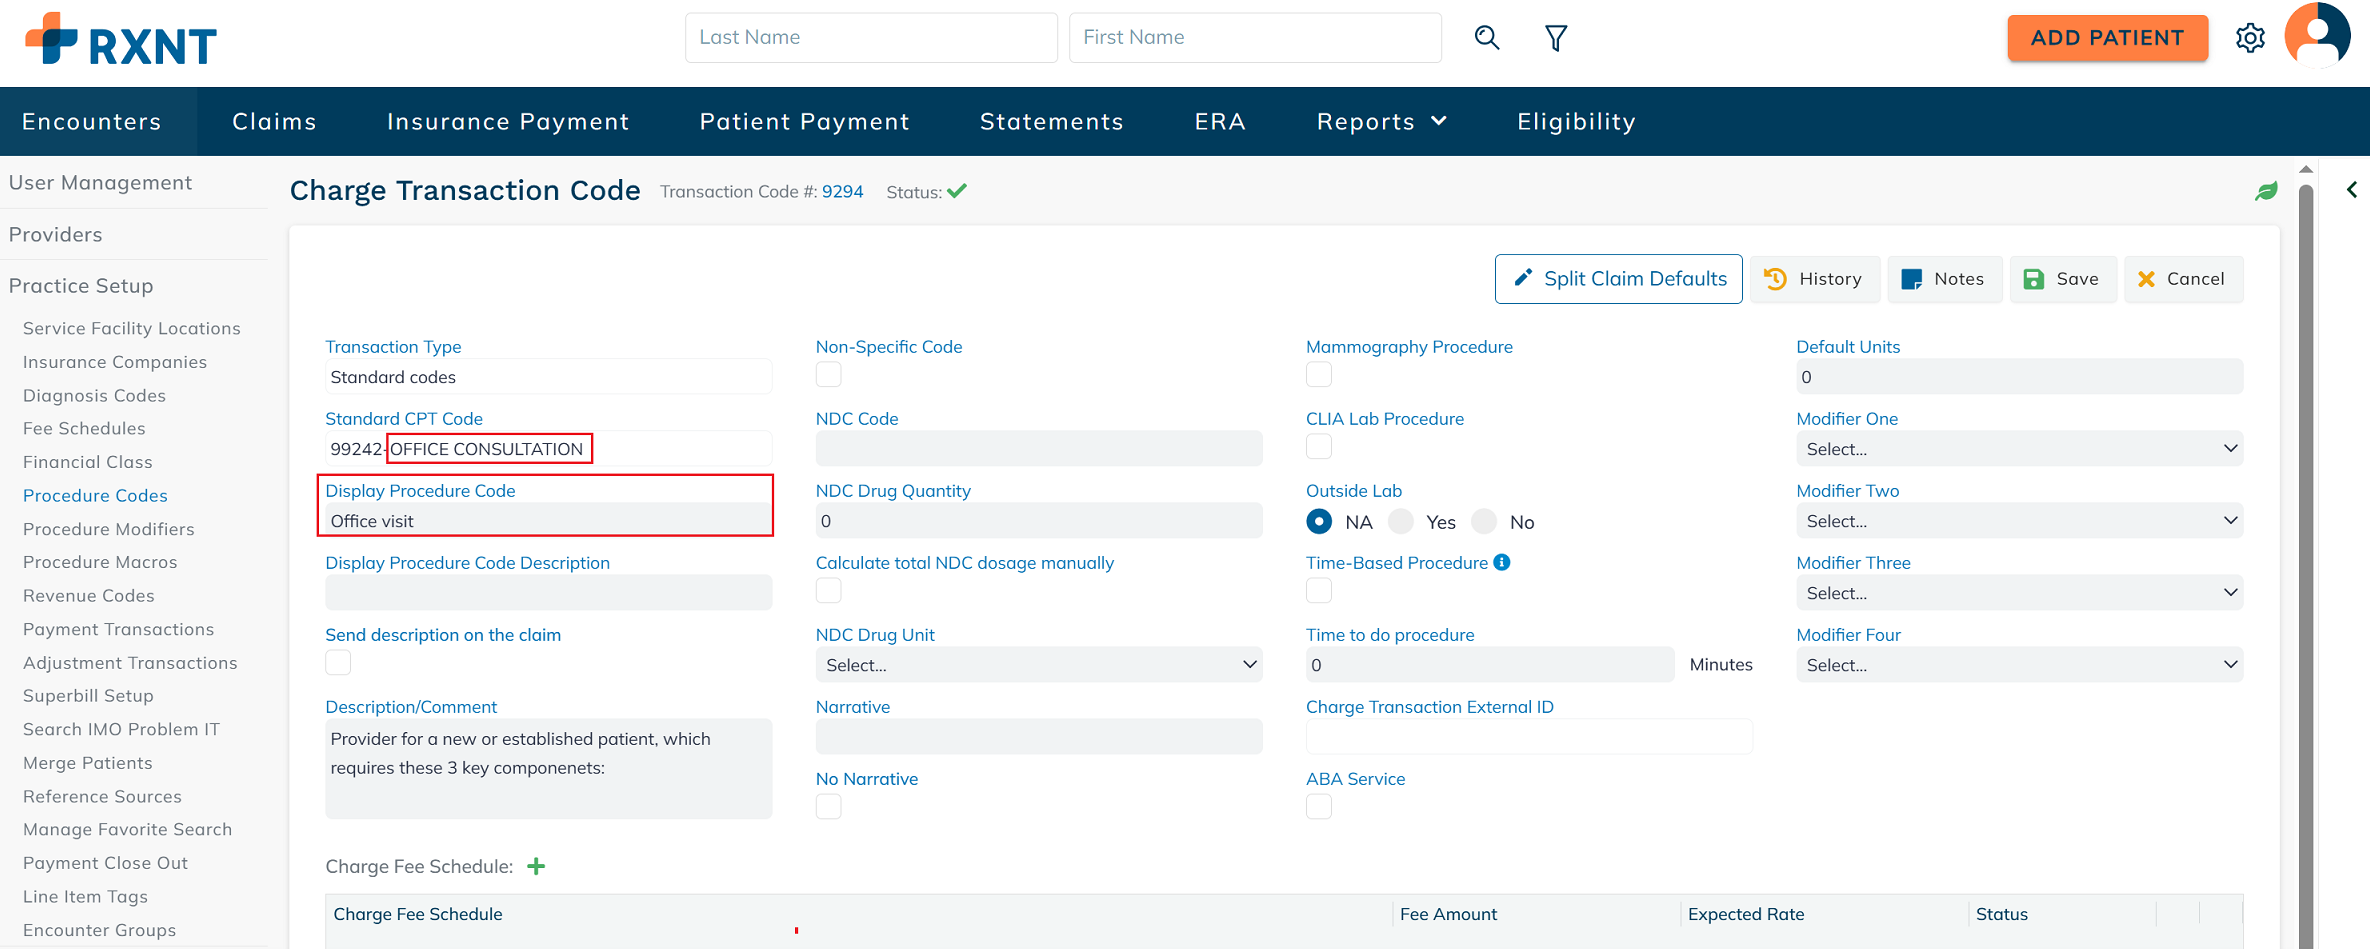Screen dimensions: 2370x950
Task: Check Send description on the claim
Action: tap(338, 663)
